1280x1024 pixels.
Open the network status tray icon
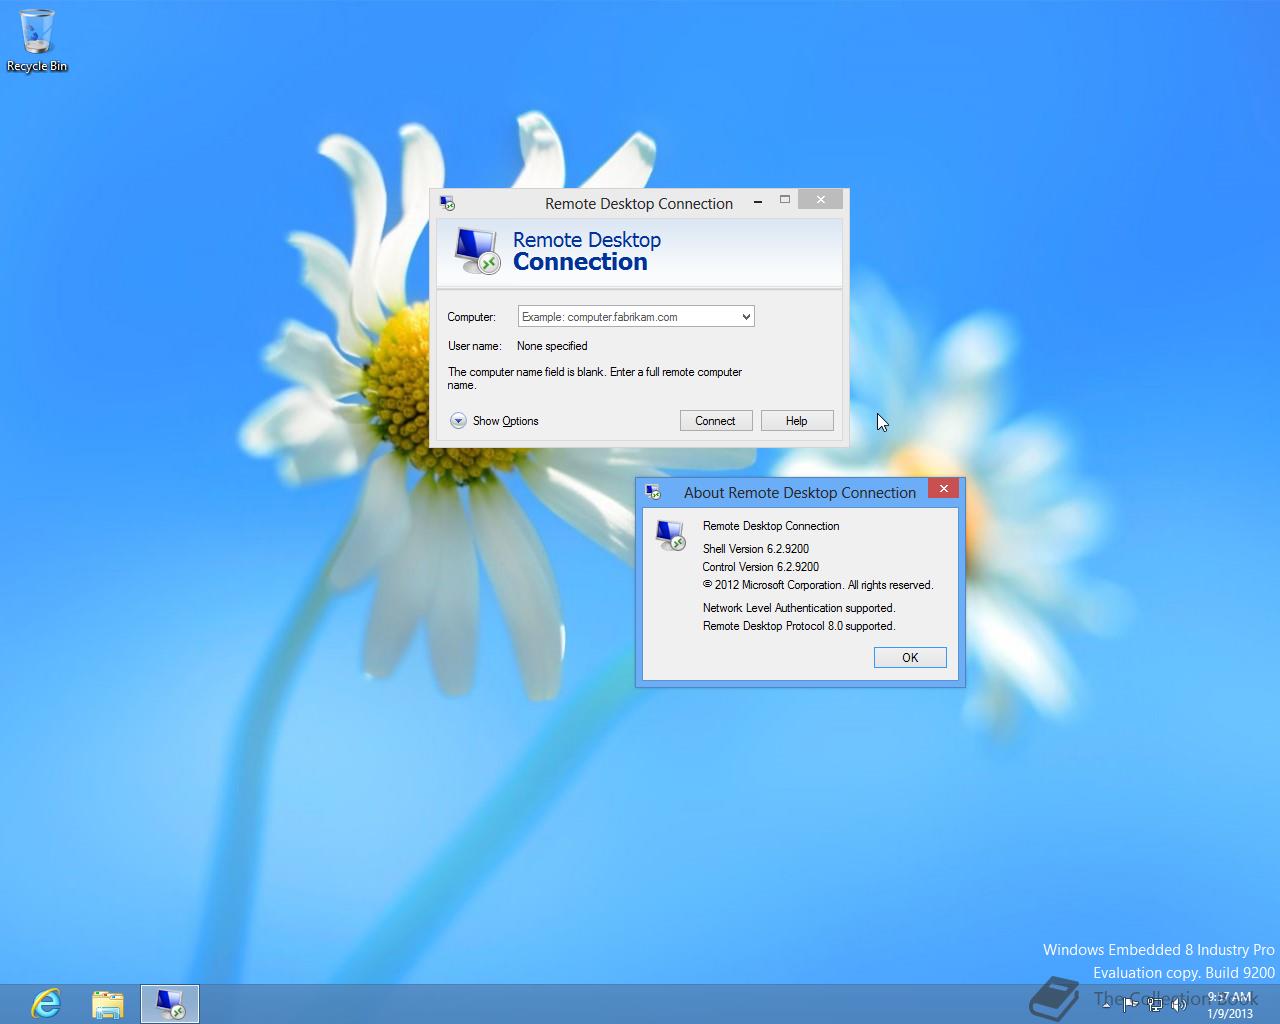tap(1155, 1003)
